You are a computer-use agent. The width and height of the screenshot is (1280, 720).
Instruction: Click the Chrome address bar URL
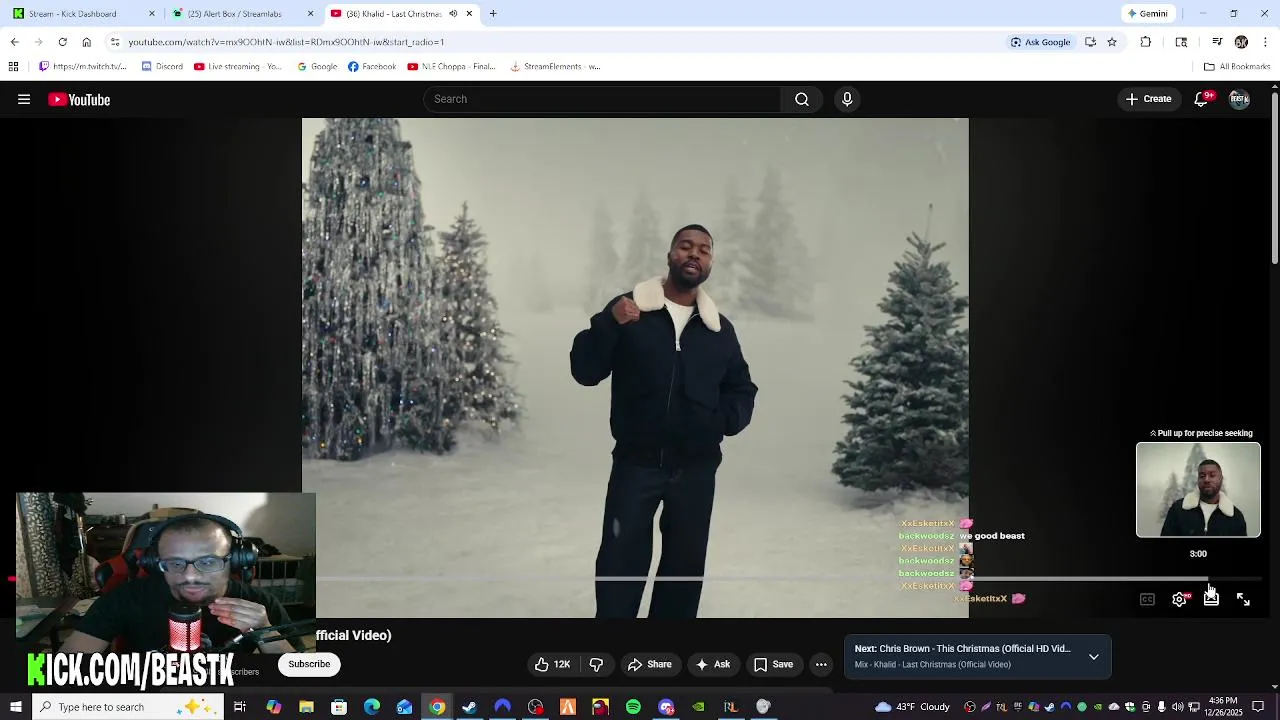pos(286,42)
